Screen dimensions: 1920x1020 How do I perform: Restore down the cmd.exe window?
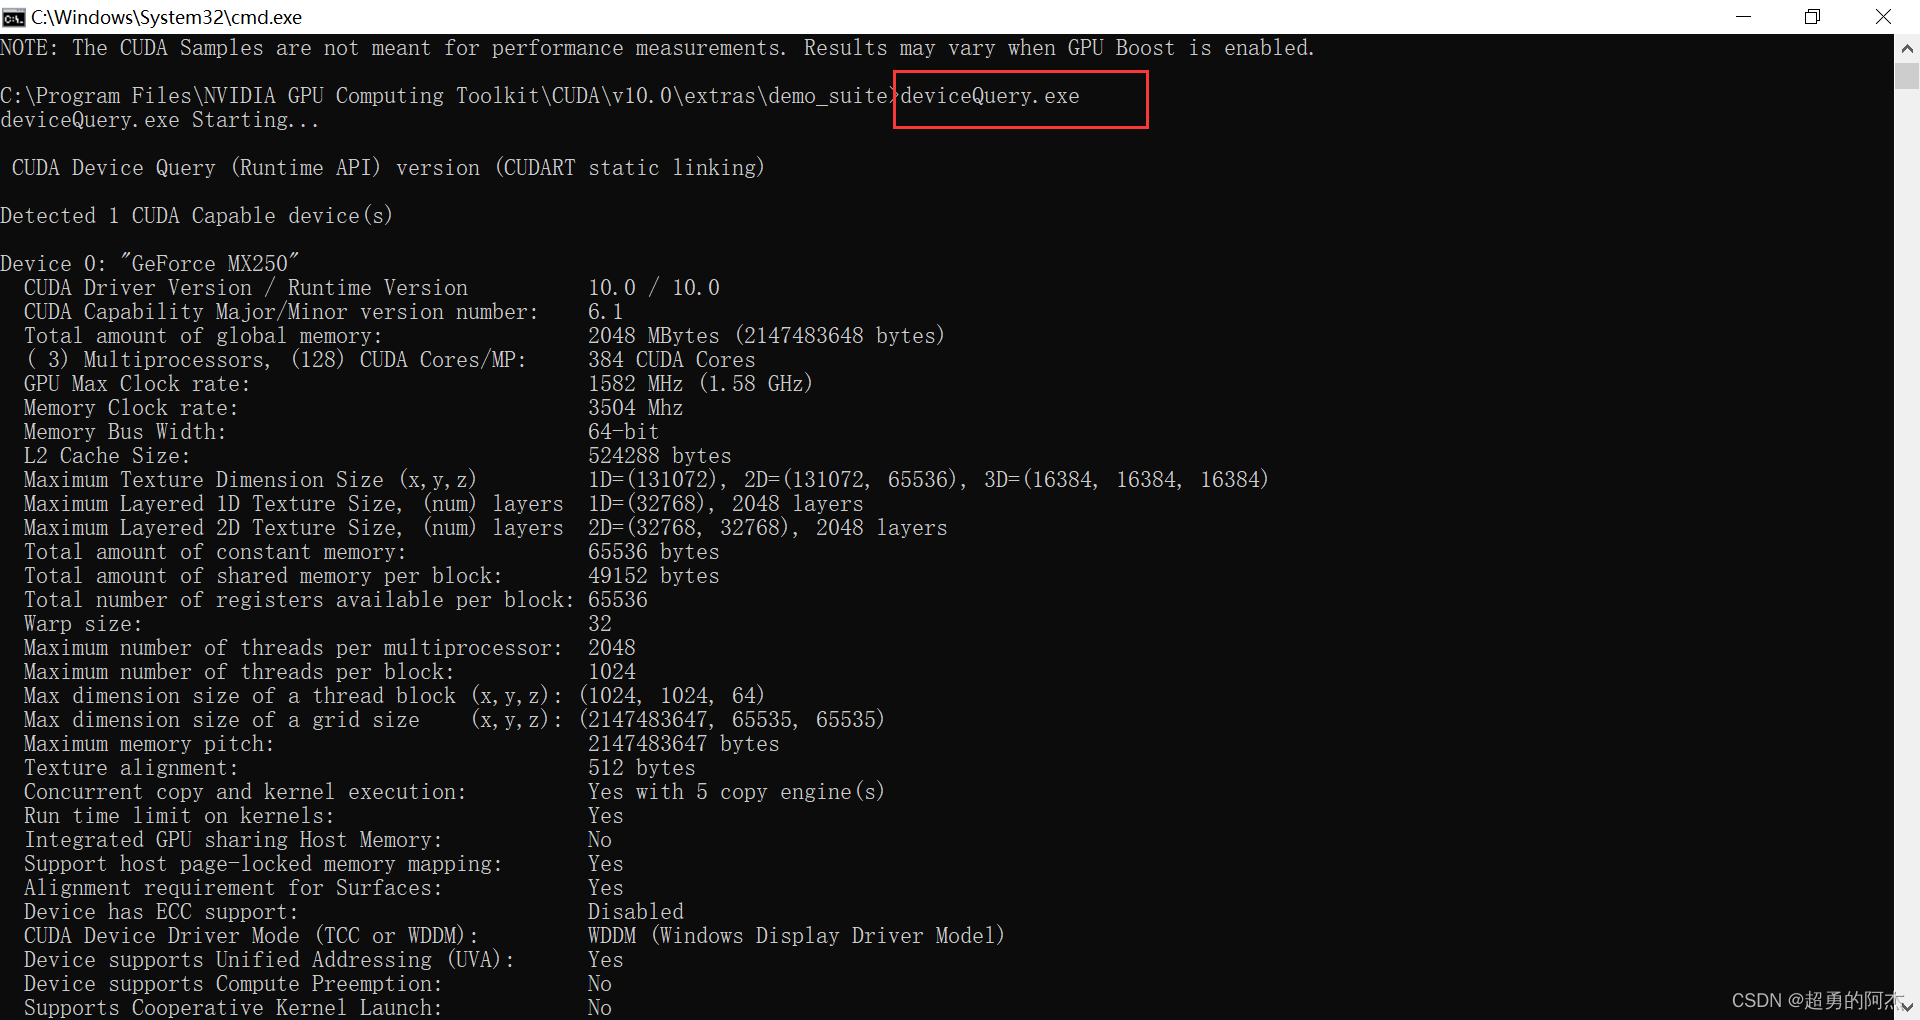1812,17
